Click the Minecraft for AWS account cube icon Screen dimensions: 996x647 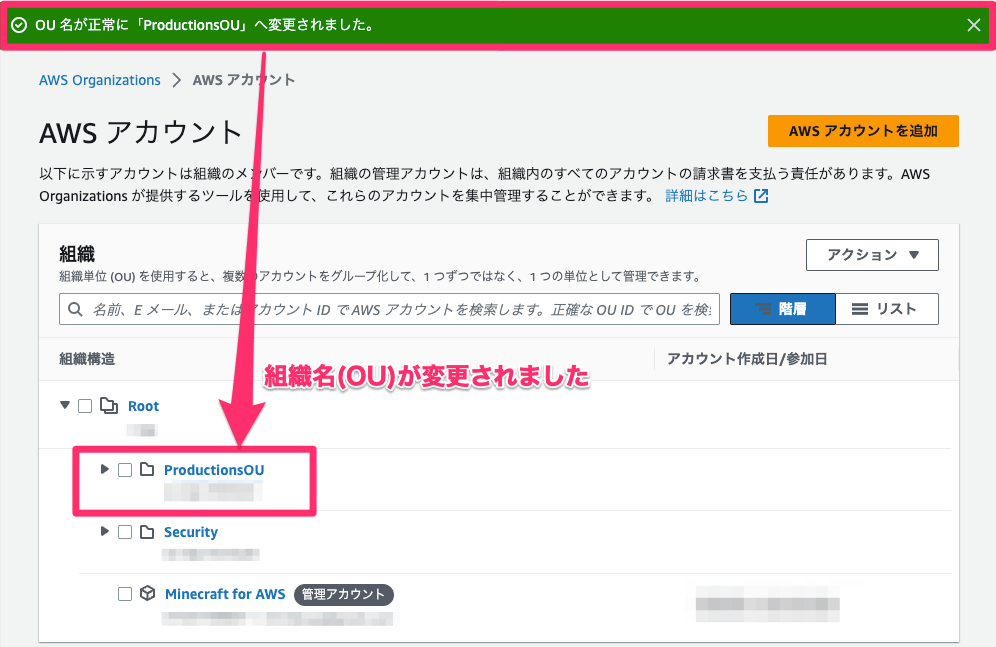click(147, 593)
